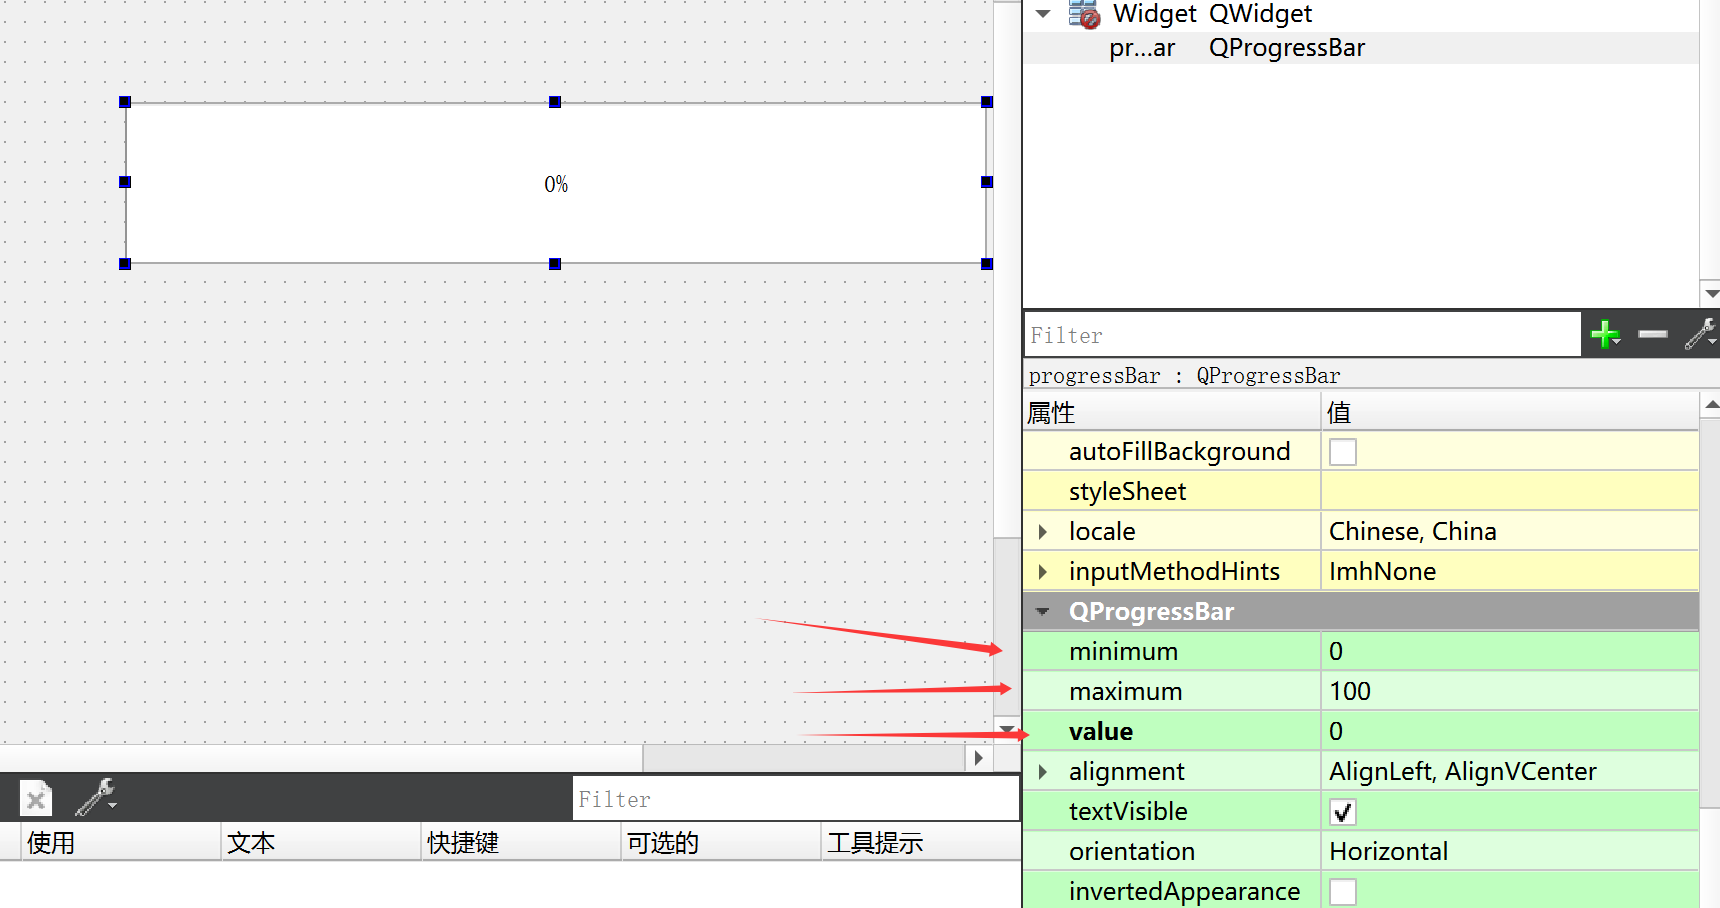
Task: Click the property editor Filter field
Action: point(1302,335)
